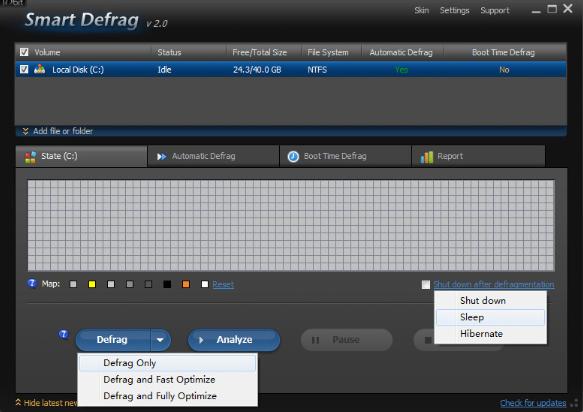Click the 24.3/40.0 GB size cell
The image size is (583, 412).
click(x=257, y=70)
